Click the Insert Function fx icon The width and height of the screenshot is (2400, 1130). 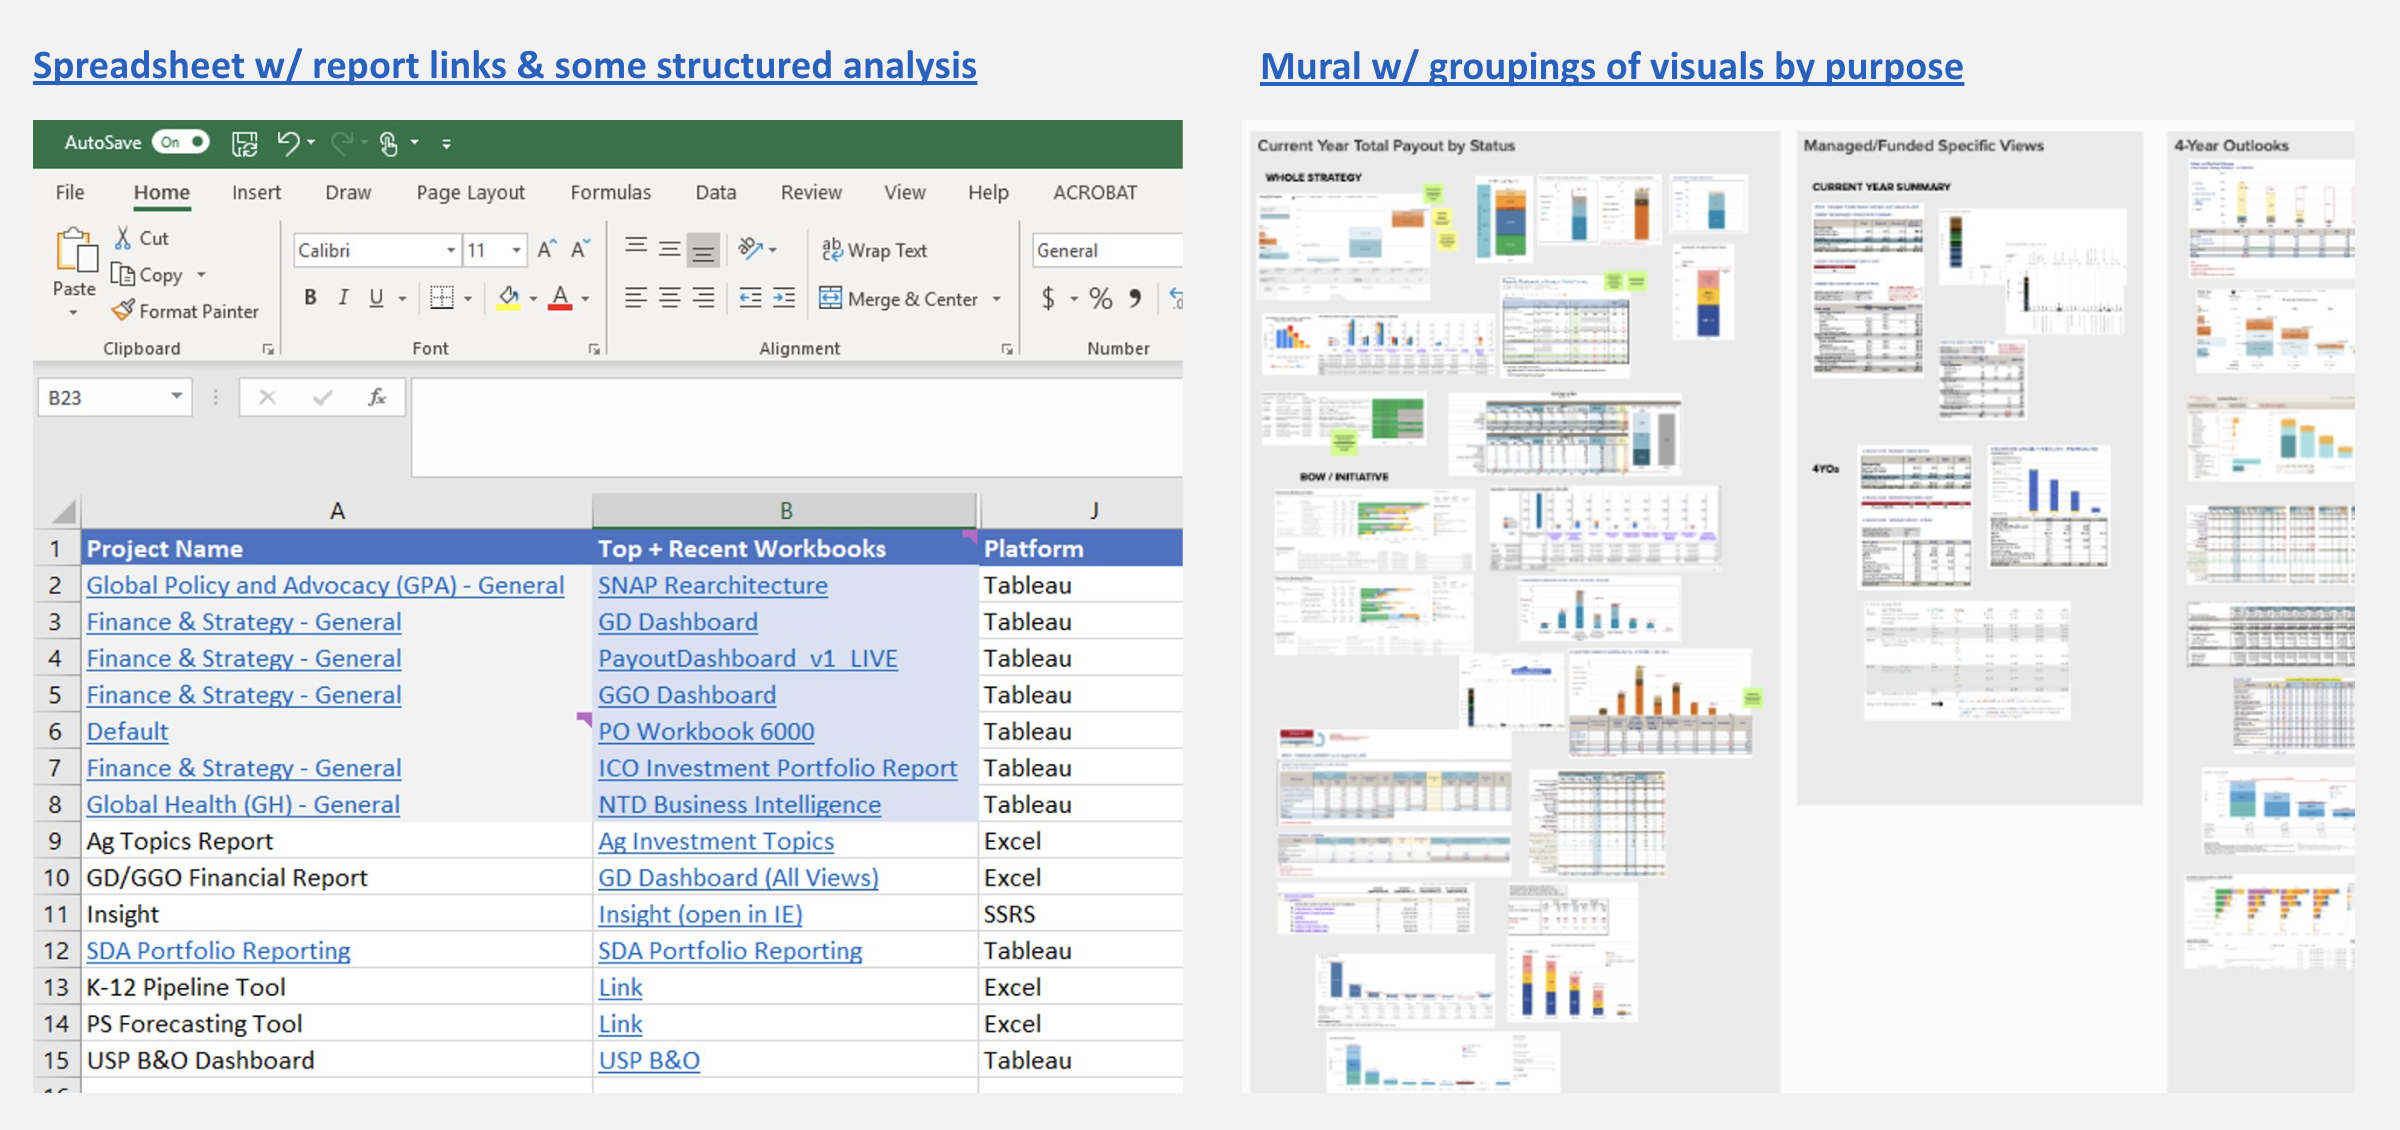coord(377,397)
